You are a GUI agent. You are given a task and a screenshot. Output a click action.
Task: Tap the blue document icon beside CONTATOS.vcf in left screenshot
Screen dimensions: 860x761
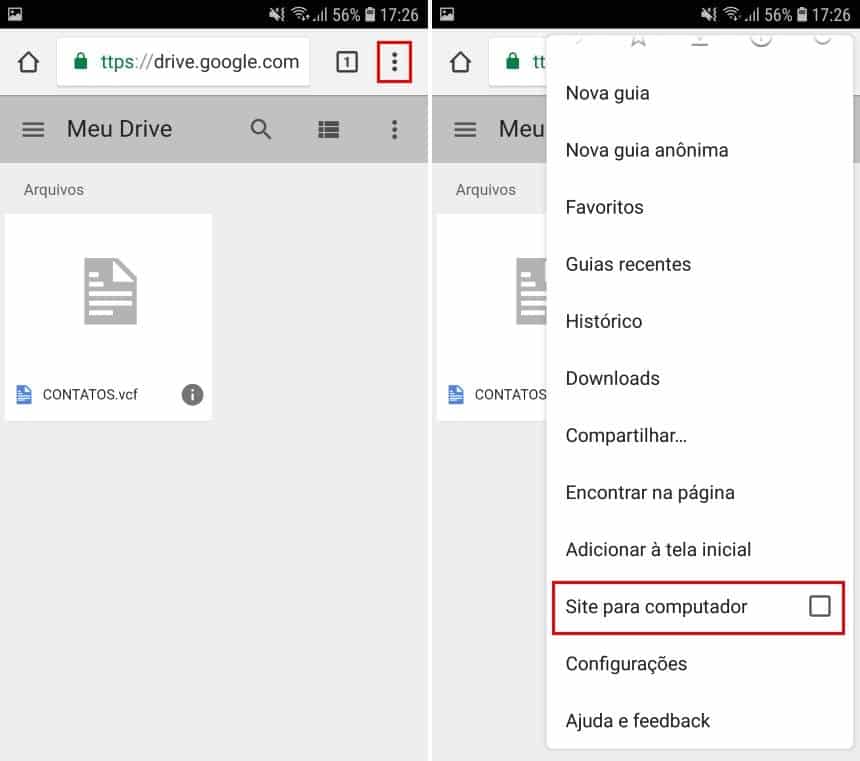click(x=24, y=394)
